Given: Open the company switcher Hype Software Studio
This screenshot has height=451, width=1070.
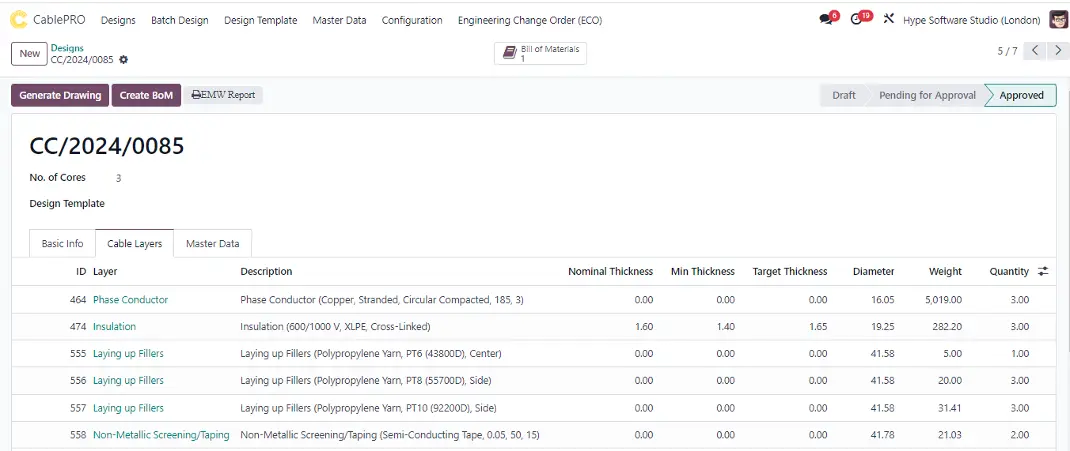Looking at the screenshot, I should 972,20.
